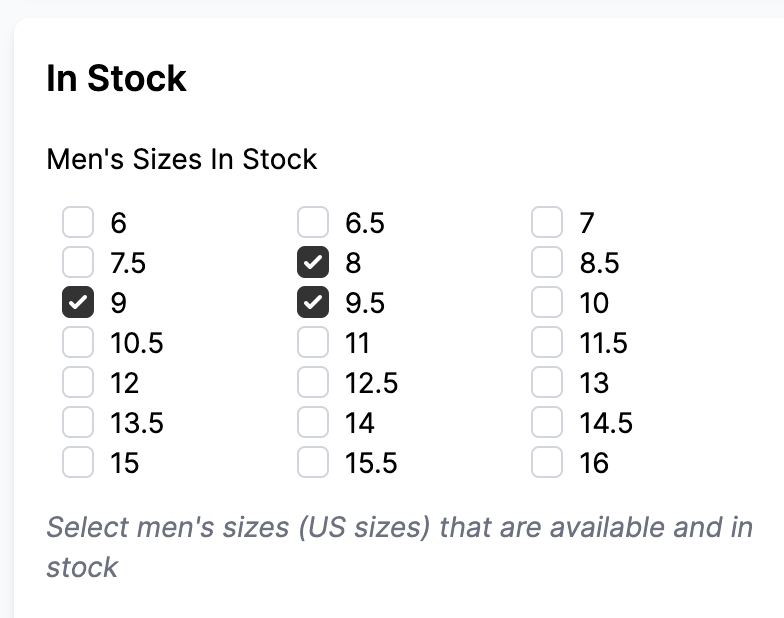
Task: Select the size 7 checkbox
Action: click(547, 222)
